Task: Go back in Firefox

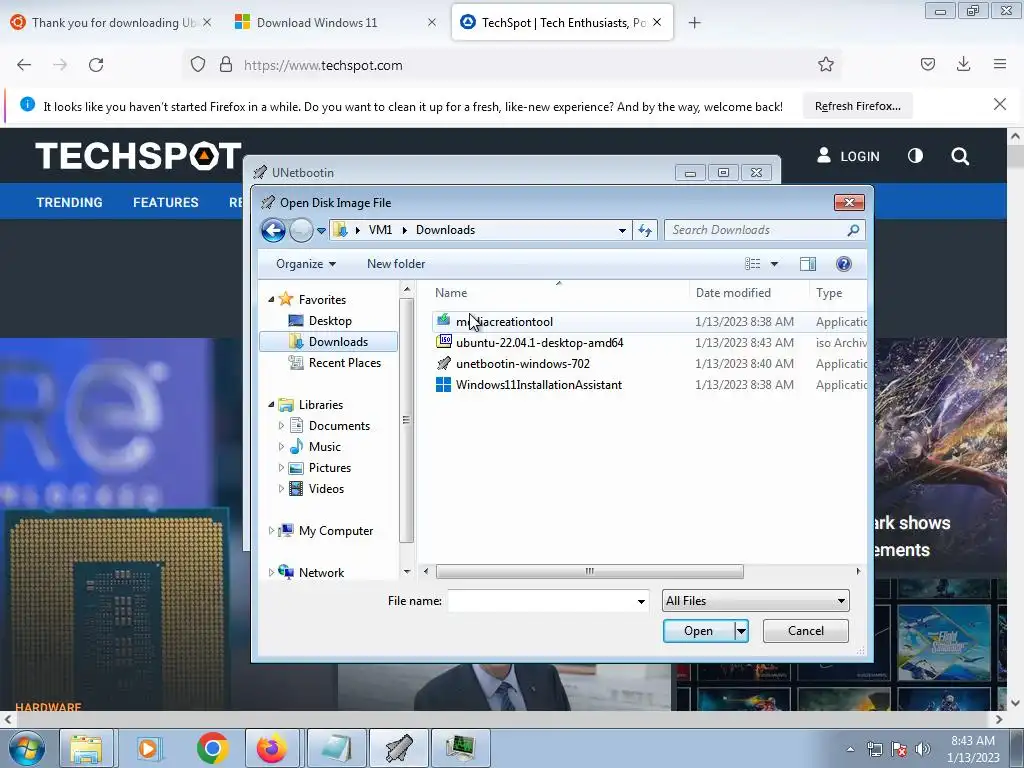Action: (x=24, y=65)
